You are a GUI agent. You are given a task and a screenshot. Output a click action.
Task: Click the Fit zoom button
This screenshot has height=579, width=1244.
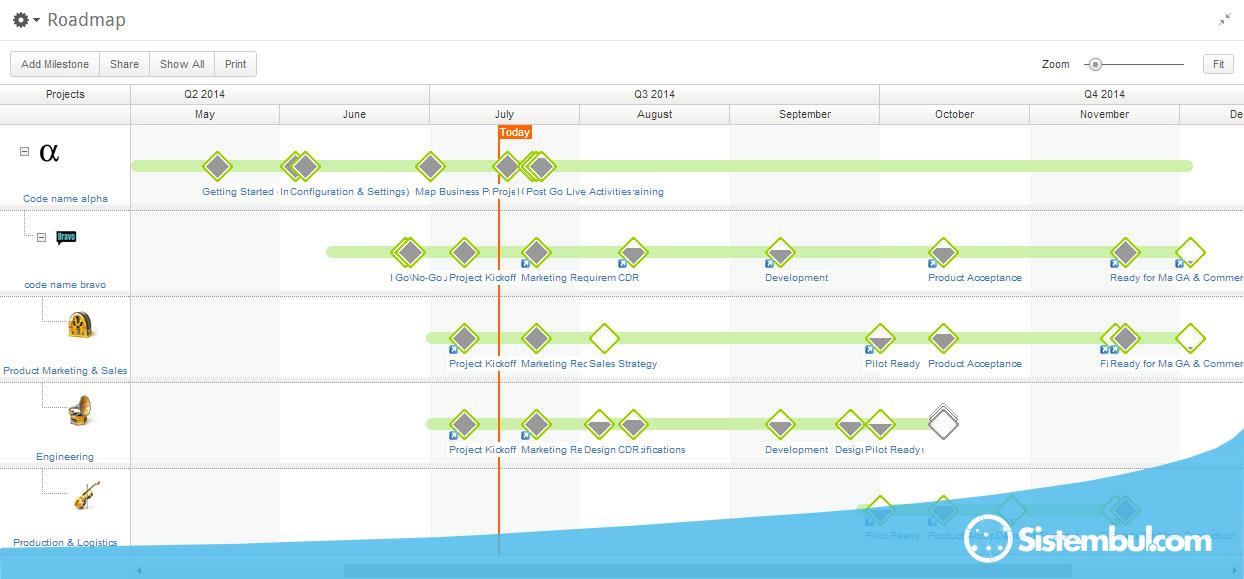coord(1218,64)
